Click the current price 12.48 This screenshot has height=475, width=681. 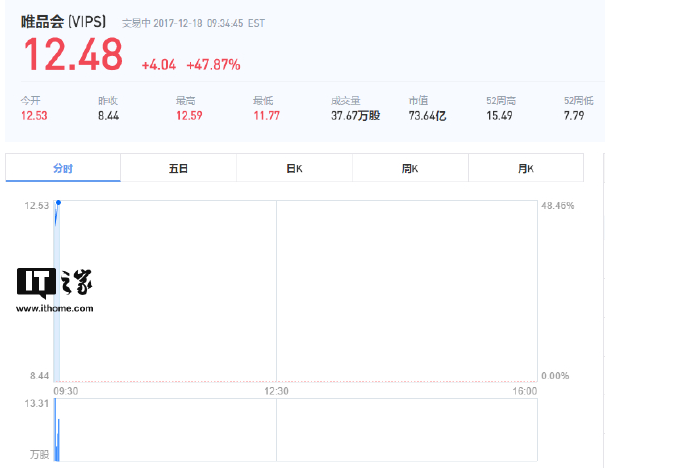coord(73,54)
